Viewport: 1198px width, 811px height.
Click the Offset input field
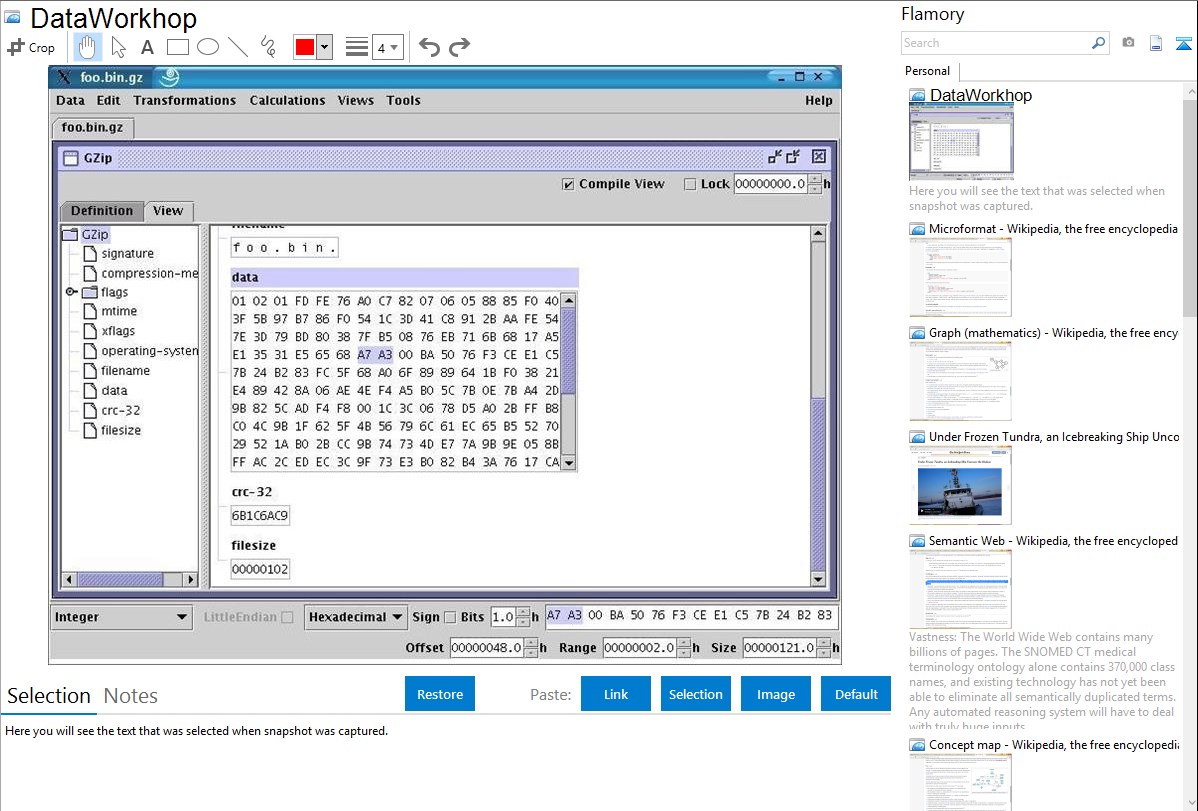[x=487, y=648]
